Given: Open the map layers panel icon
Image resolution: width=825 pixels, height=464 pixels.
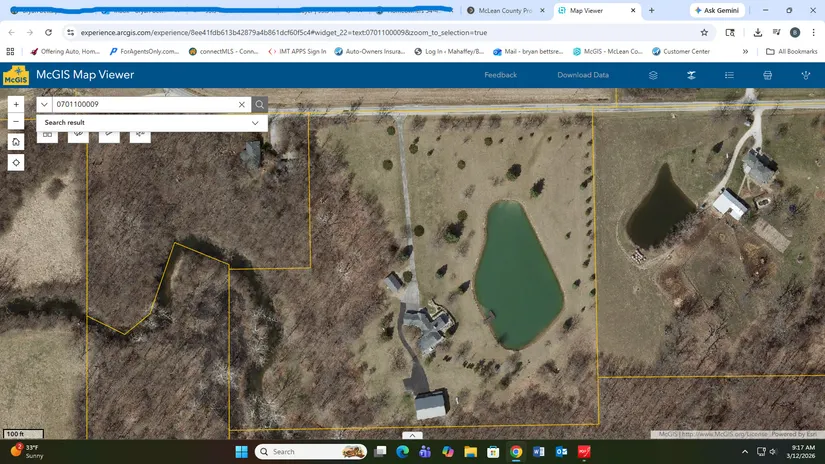Looking at the screenshot, I should pyautogui.click(x=653, y=75).
